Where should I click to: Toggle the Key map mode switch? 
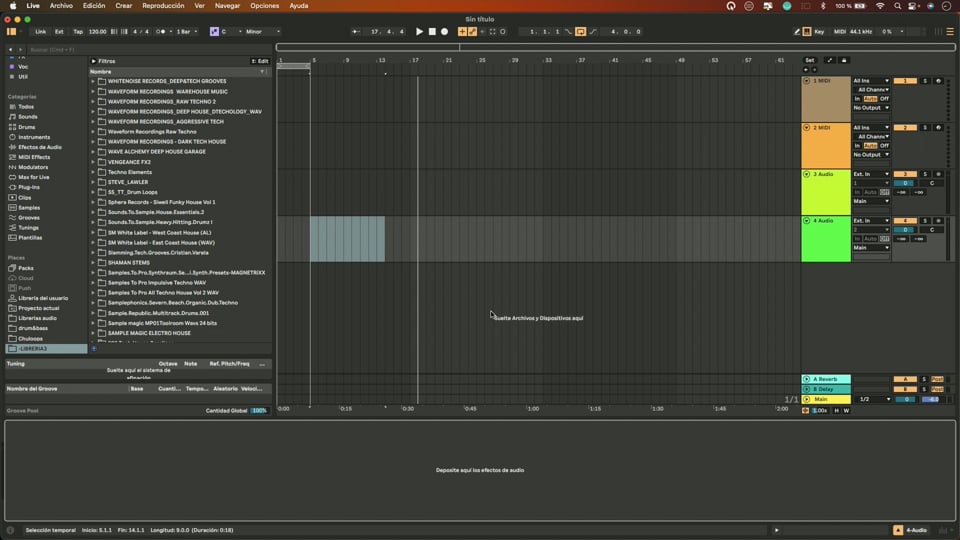tap(819, 31)
